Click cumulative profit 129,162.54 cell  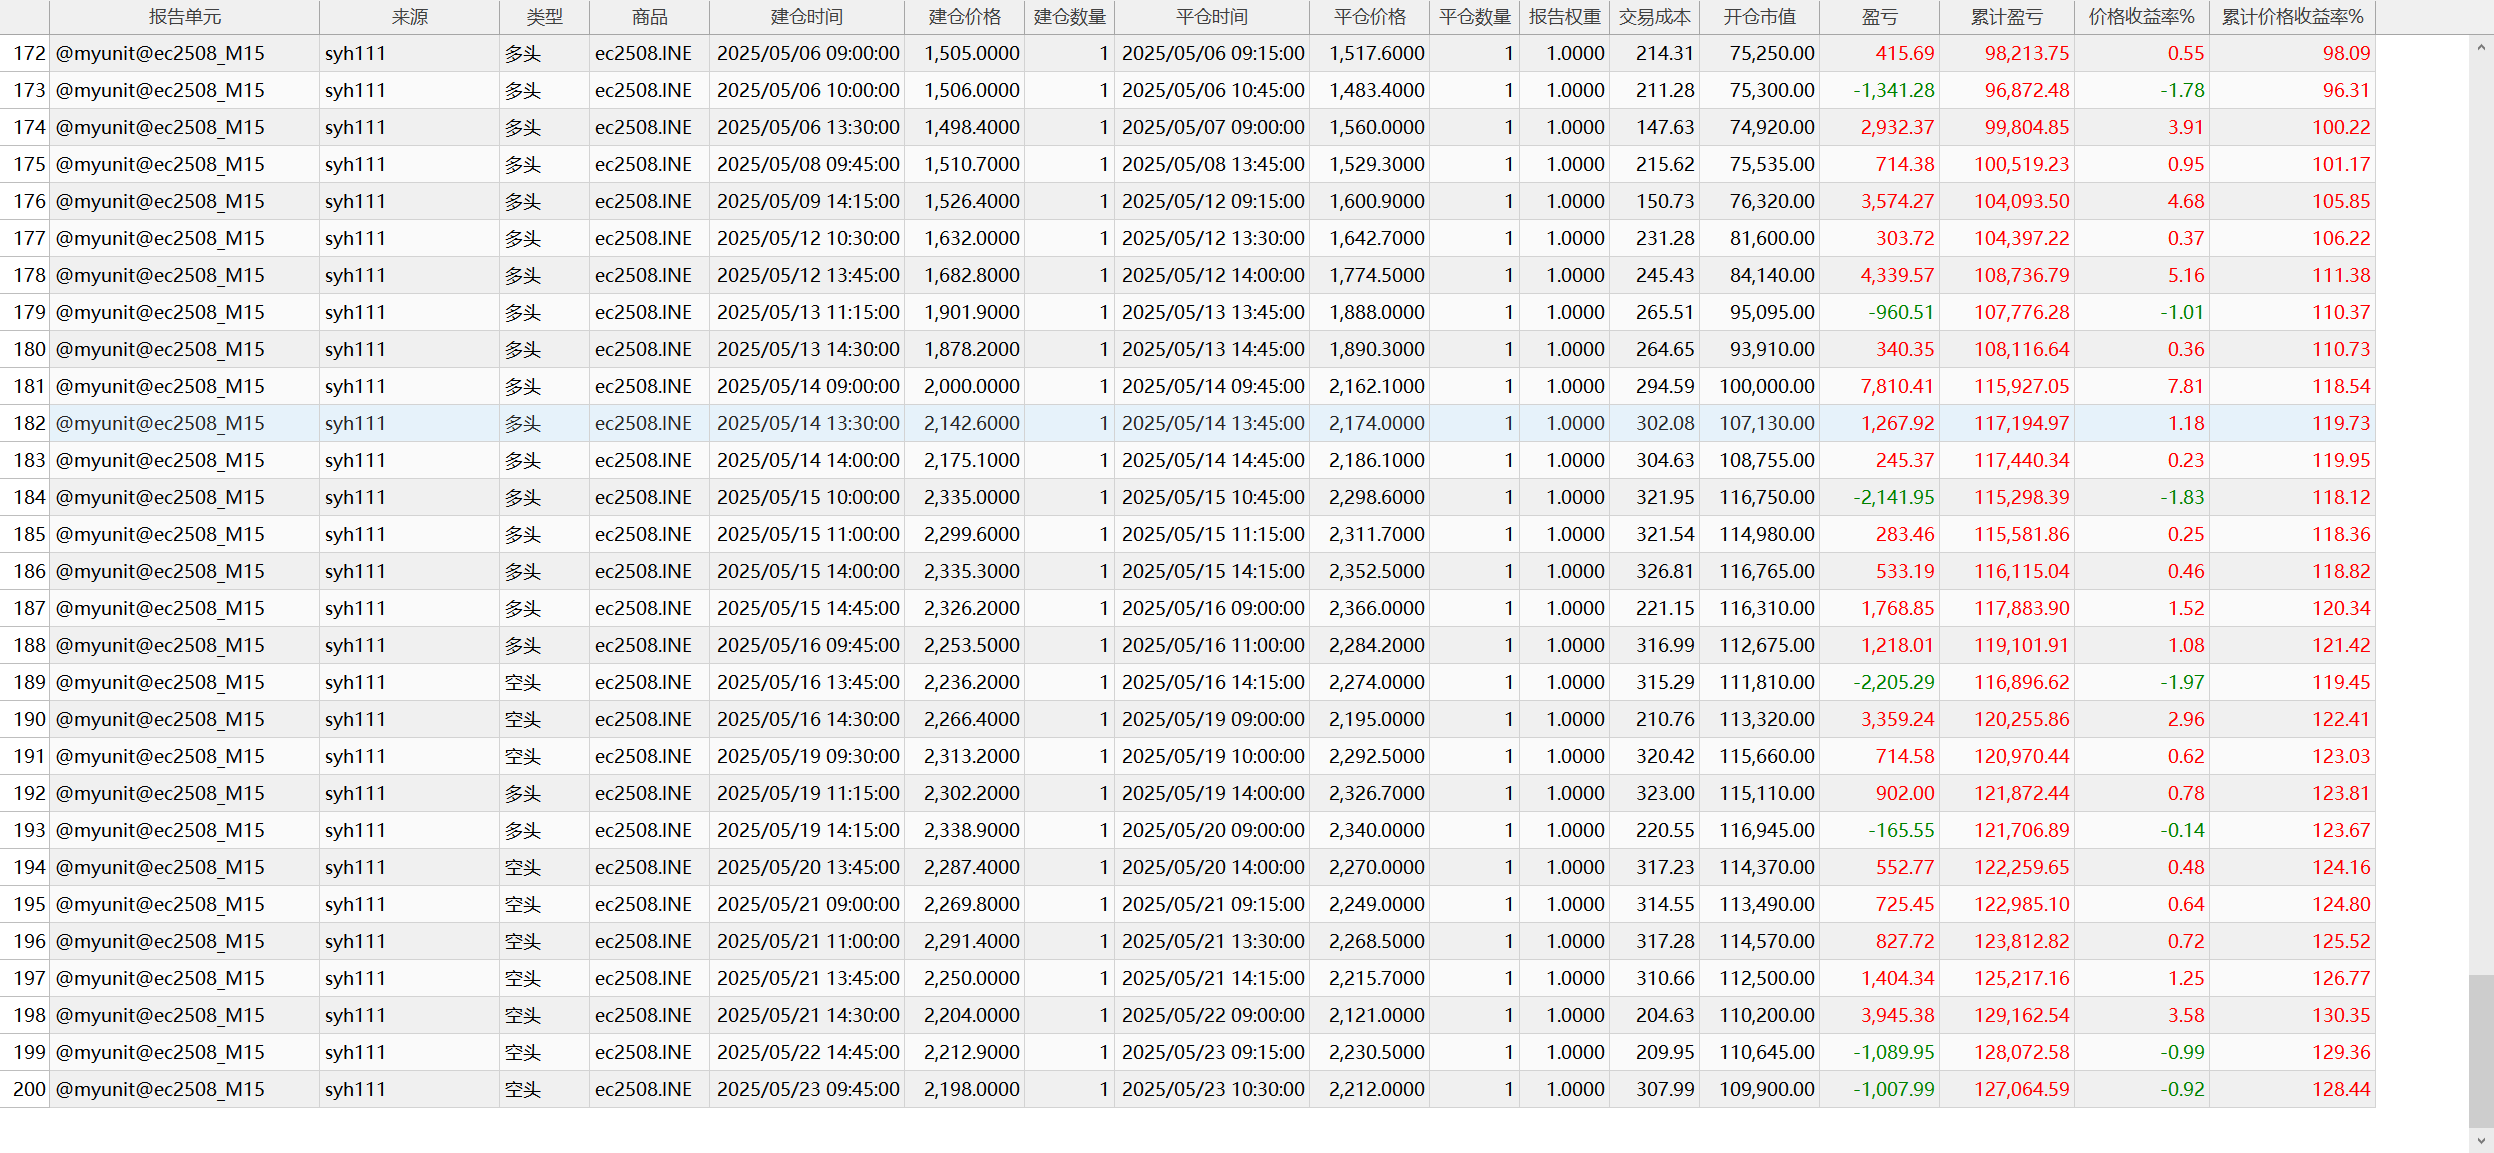tap(2020, 1015)
